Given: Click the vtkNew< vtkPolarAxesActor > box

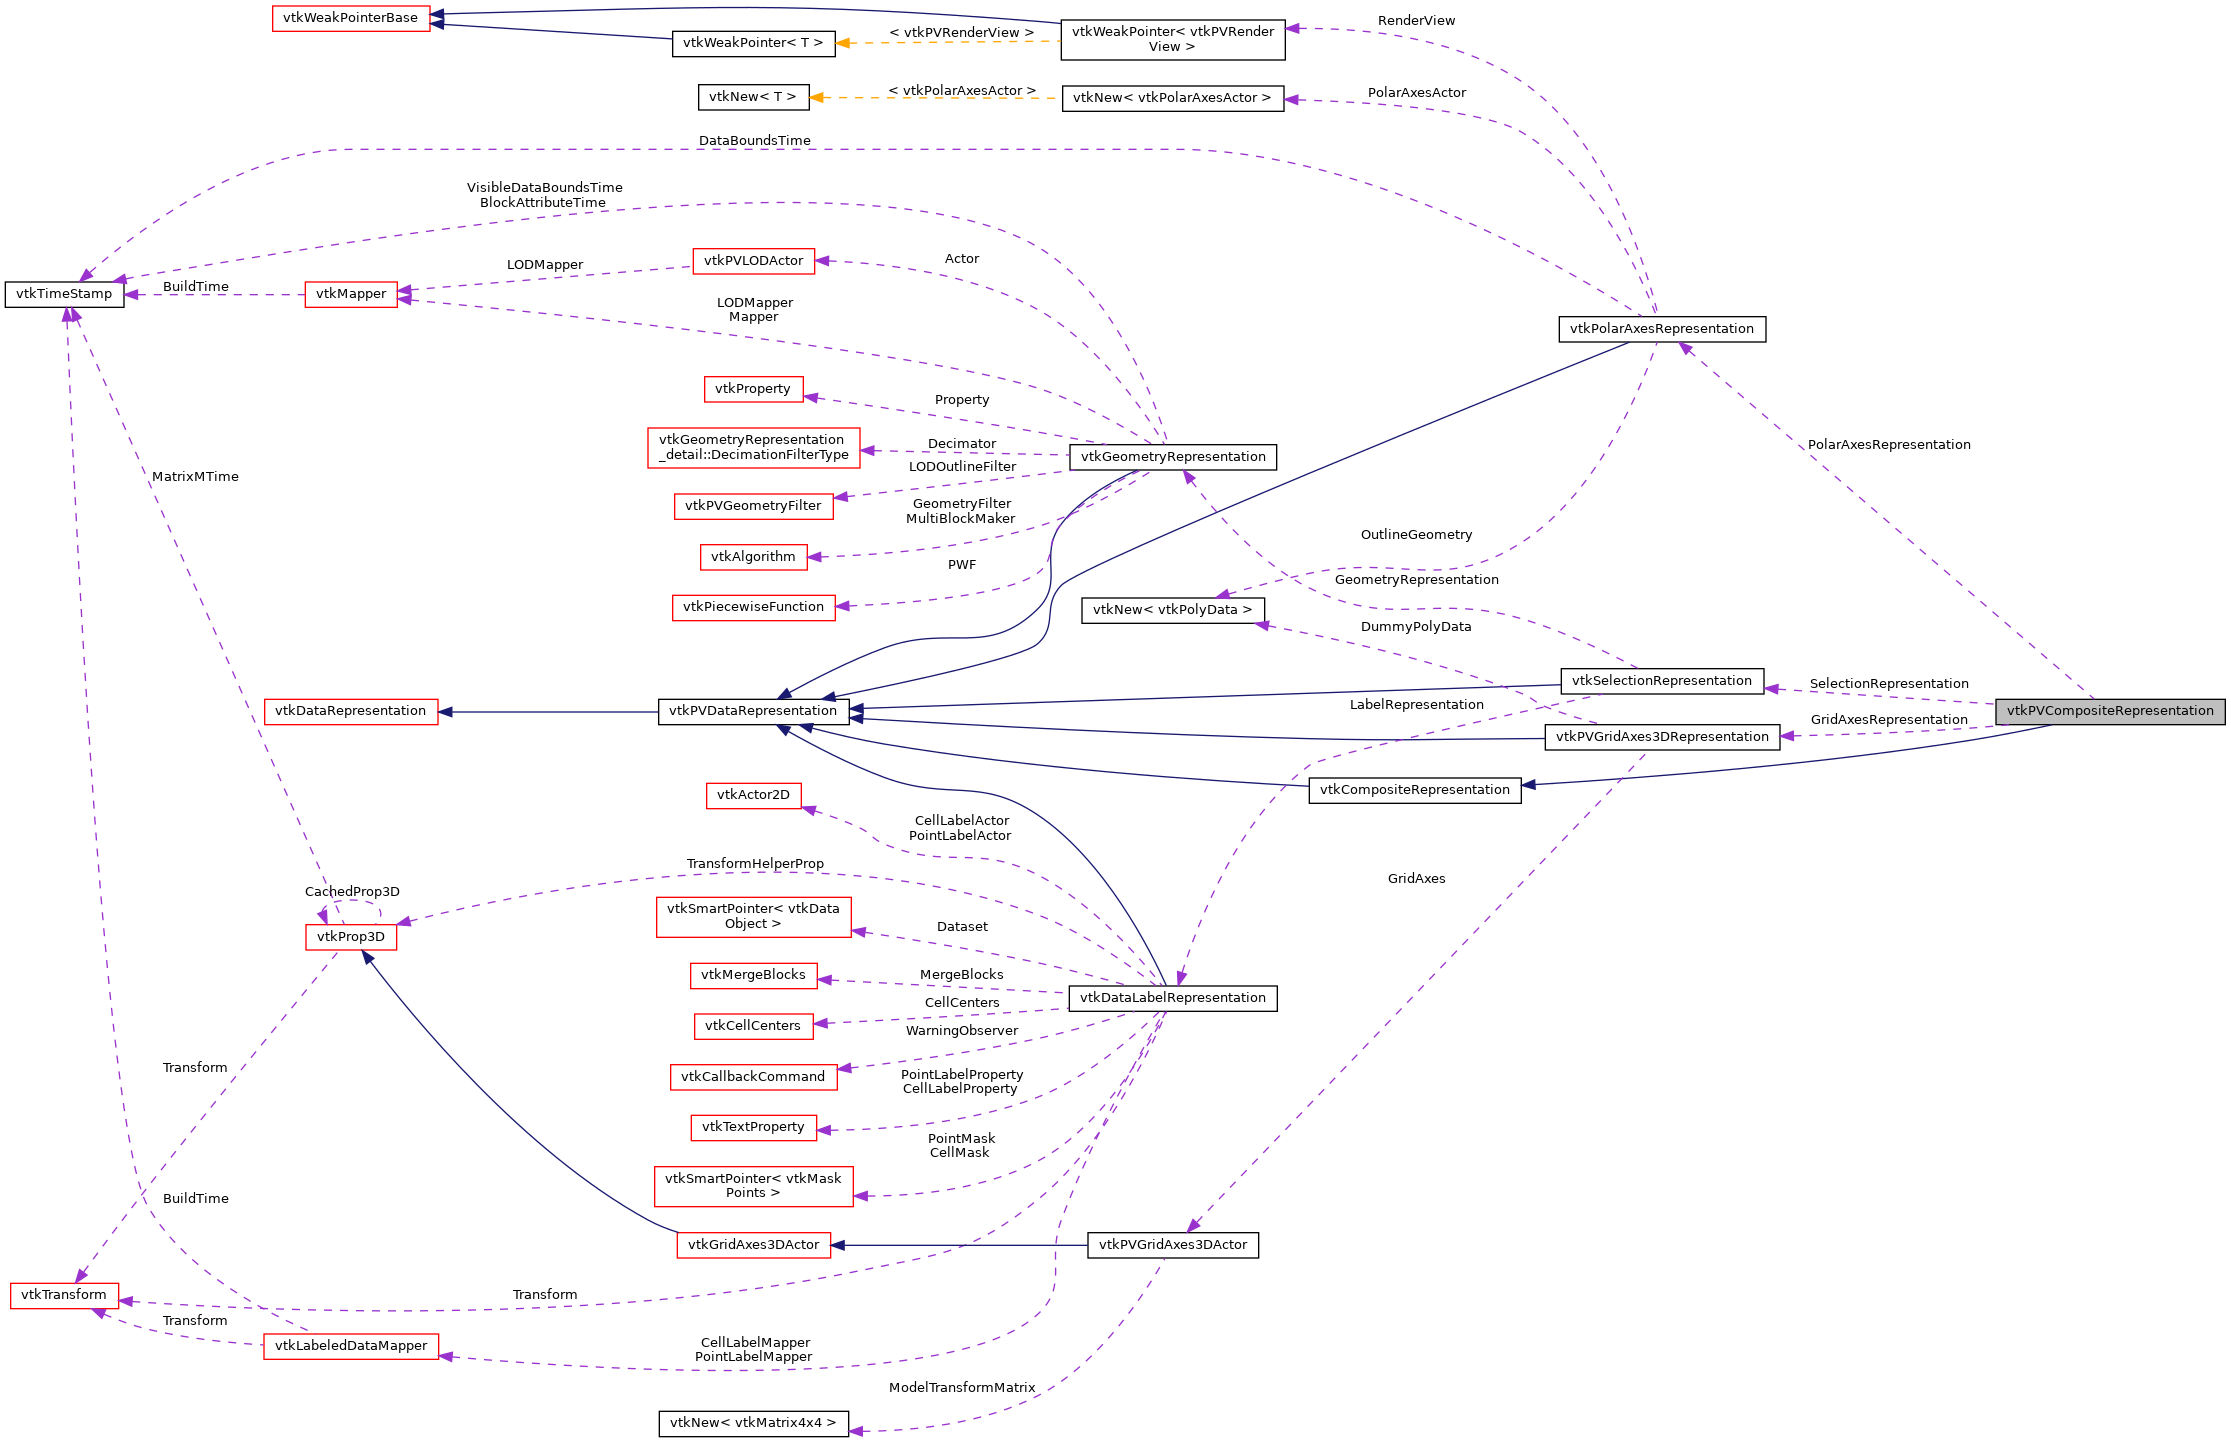Looking at the screenshot, I should [1172, 98].
